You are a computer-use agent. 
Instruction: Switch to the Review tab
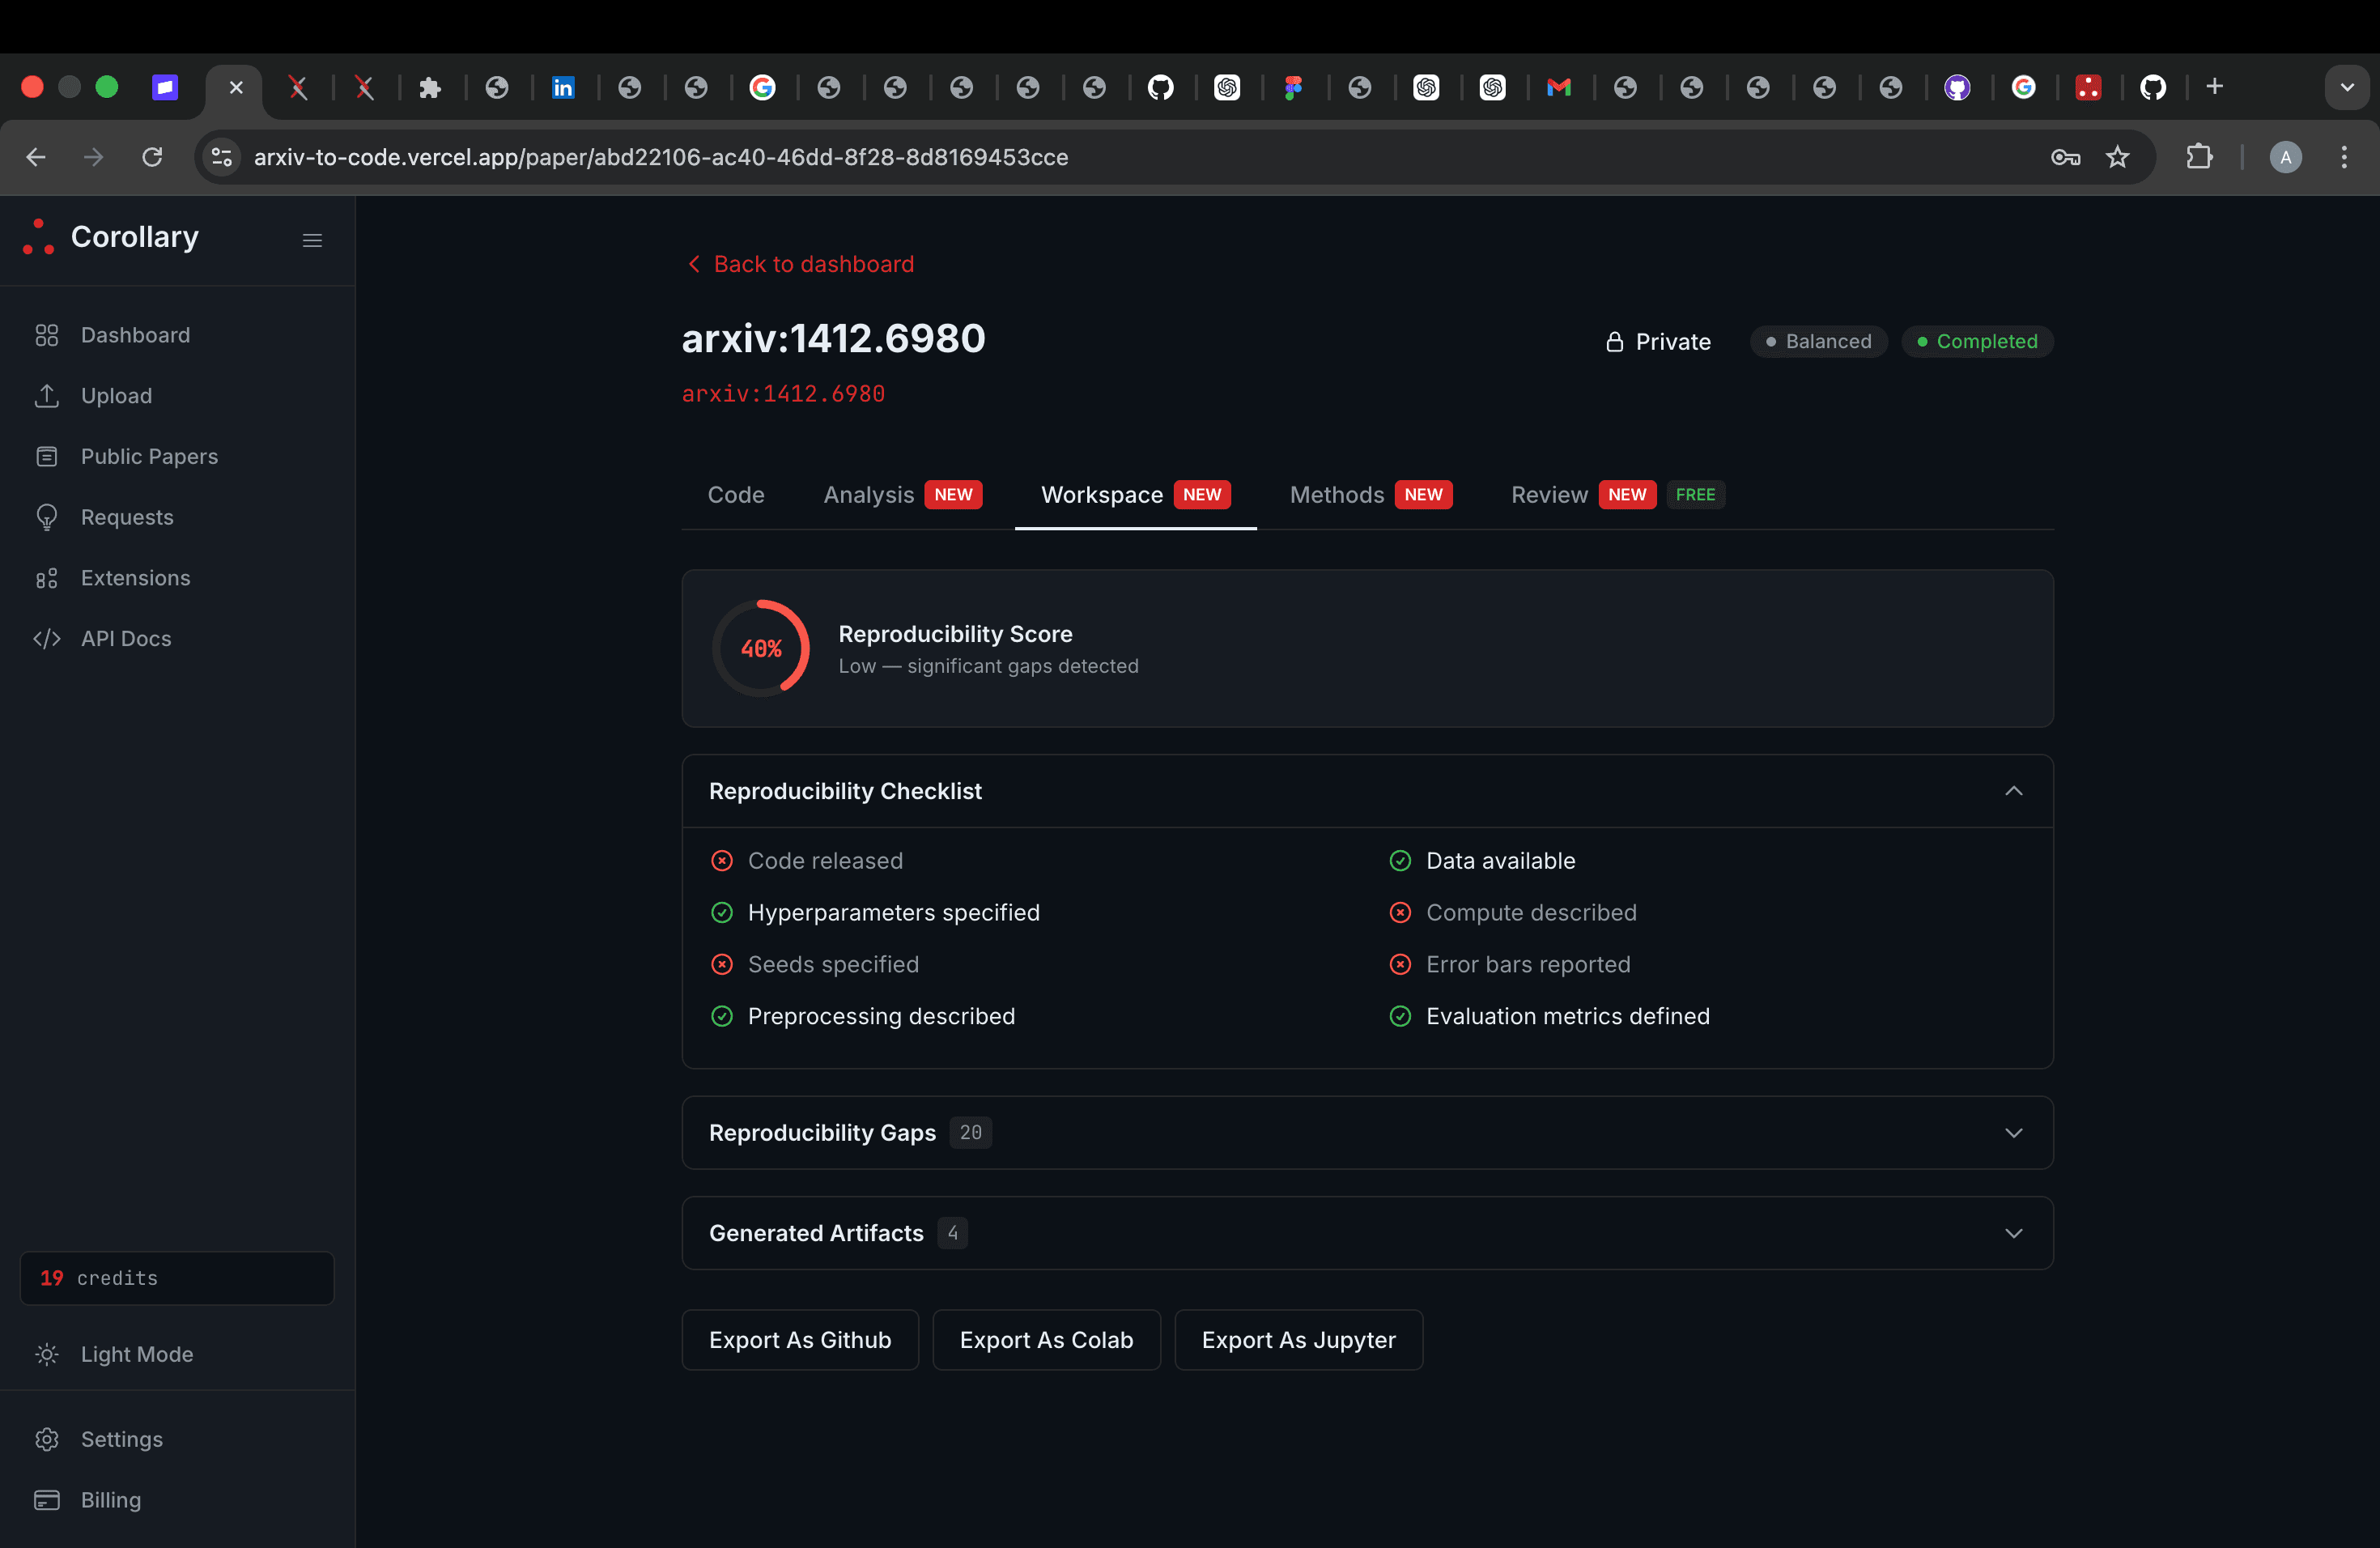pyautogui.click(x=1617, y=495)
